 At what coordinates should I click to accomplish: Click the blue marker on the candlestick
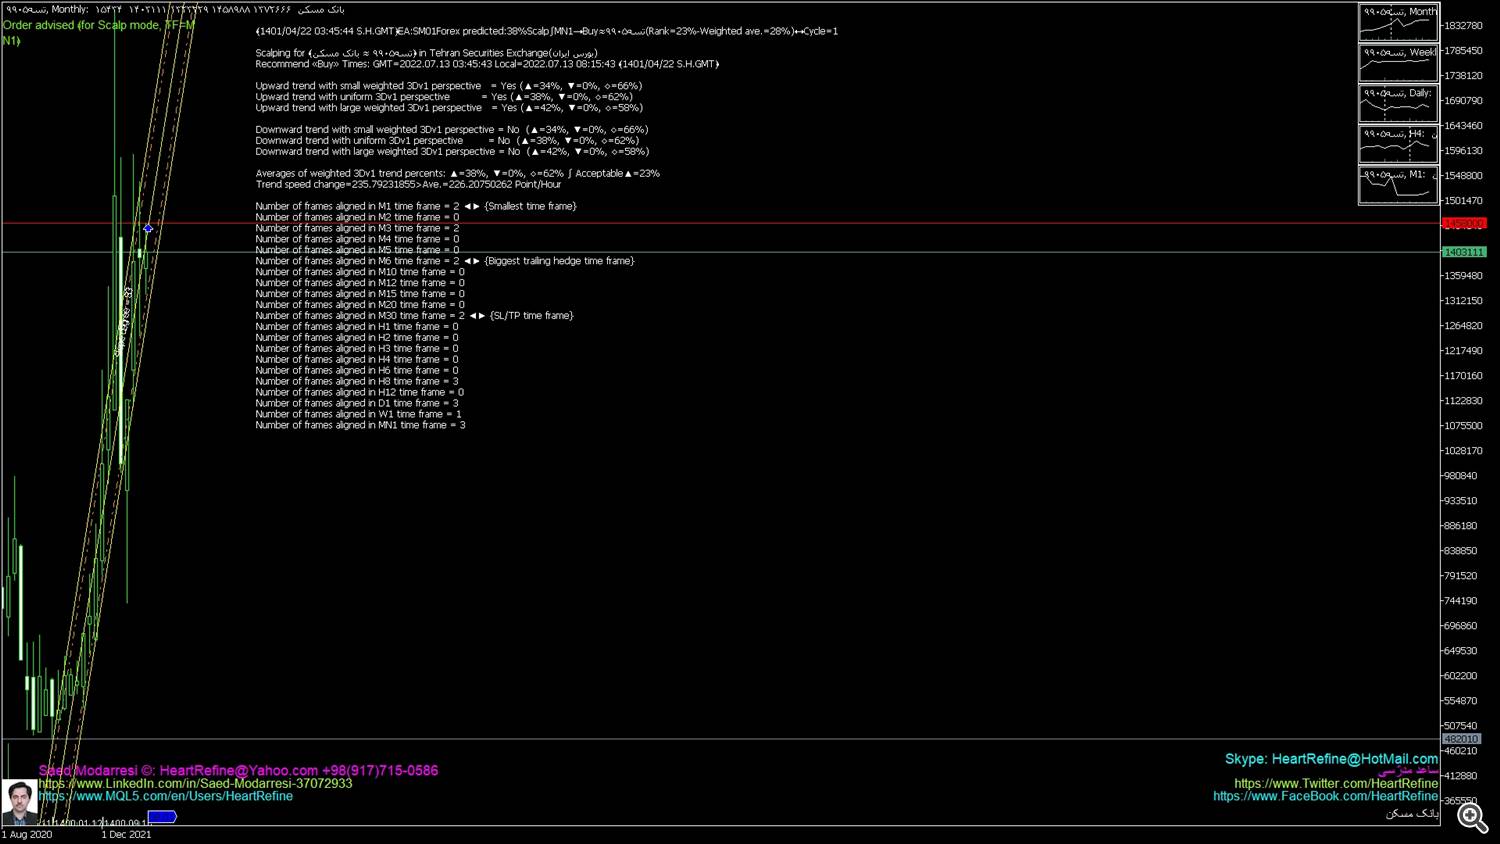(148, 229)
